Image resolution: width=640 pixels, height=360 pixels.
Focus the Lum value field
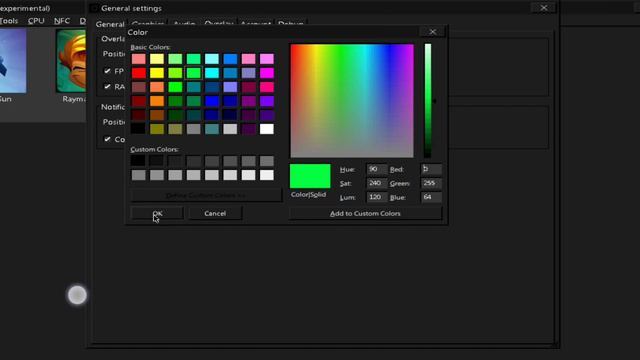point(376,197)
